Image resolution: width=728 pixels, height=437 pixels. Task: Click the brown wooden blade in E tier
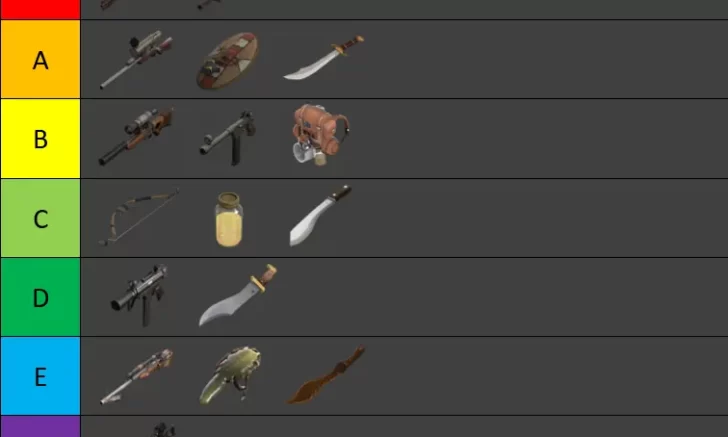[x=326, y=374]
